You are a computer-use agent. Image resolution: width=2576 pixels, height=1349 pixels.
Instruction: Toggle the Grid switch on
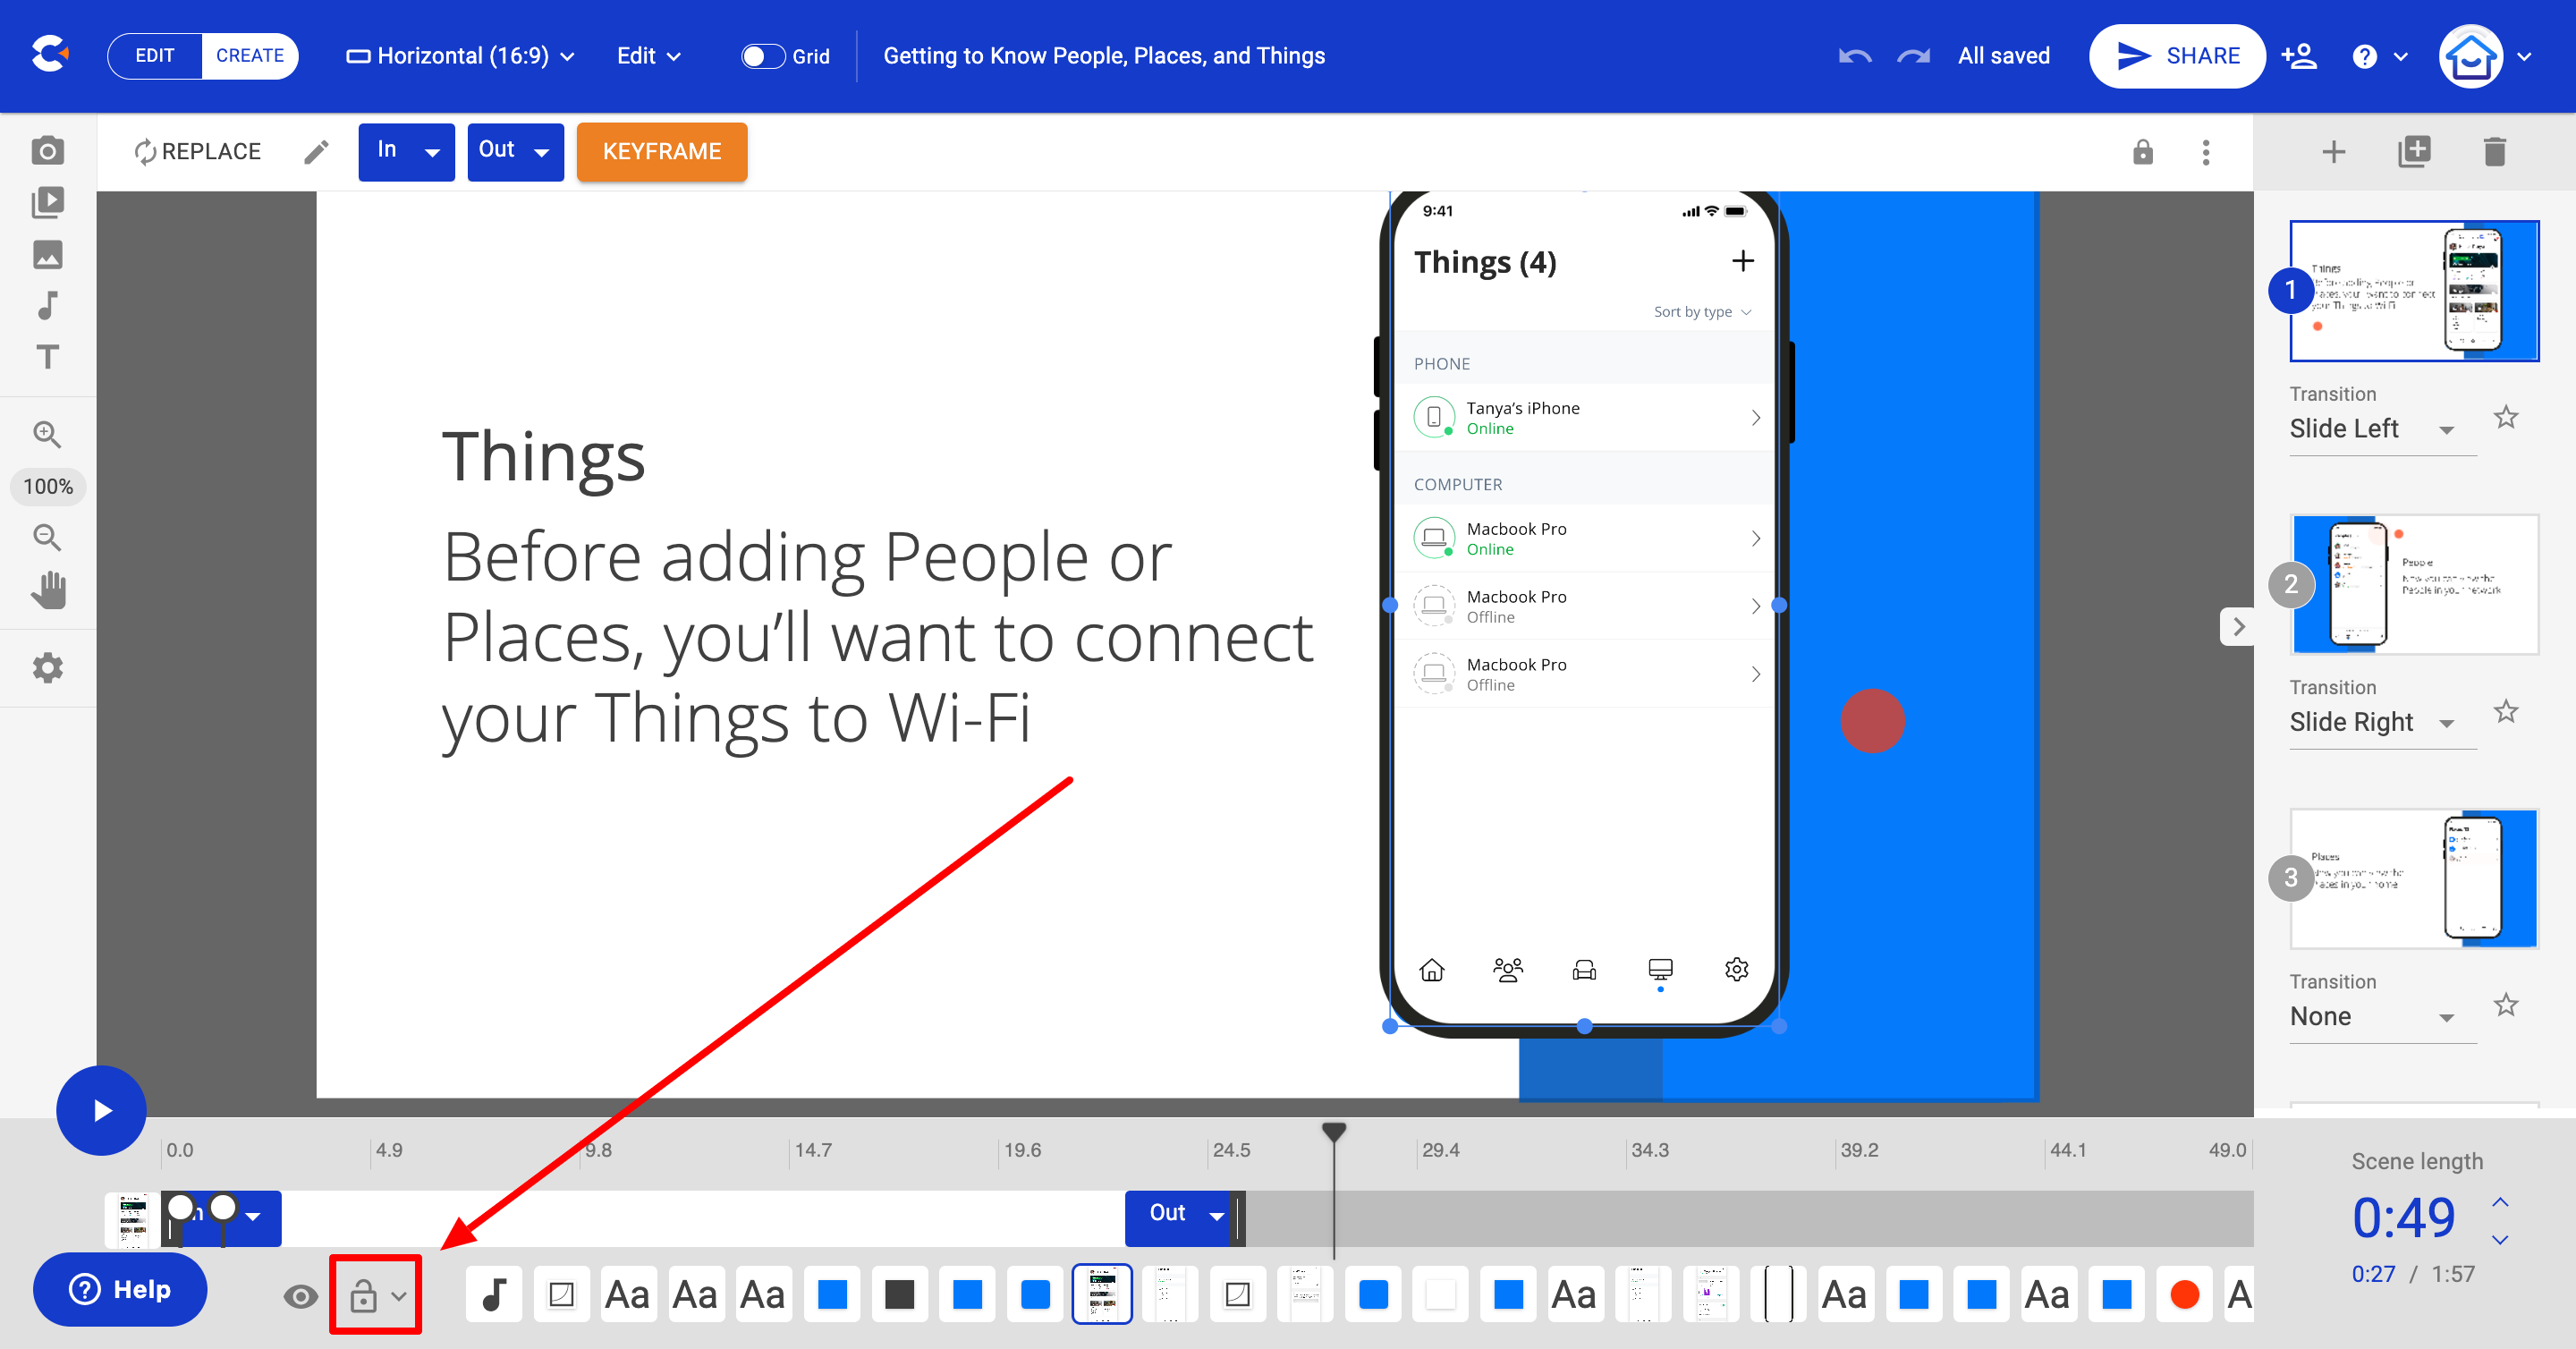[x=763, y=56]
